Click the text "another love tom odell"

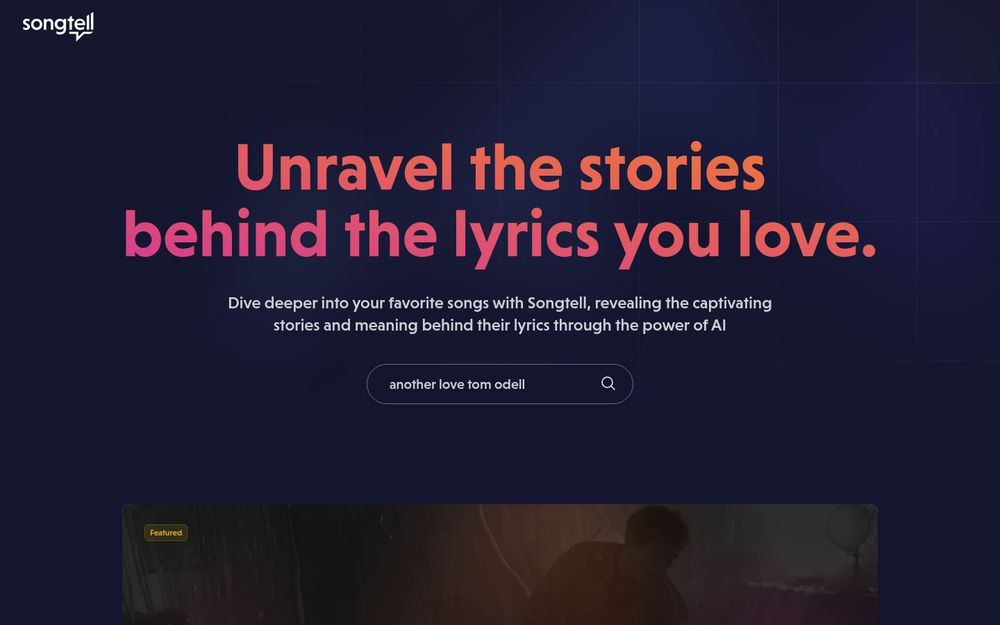click(457, 385)
